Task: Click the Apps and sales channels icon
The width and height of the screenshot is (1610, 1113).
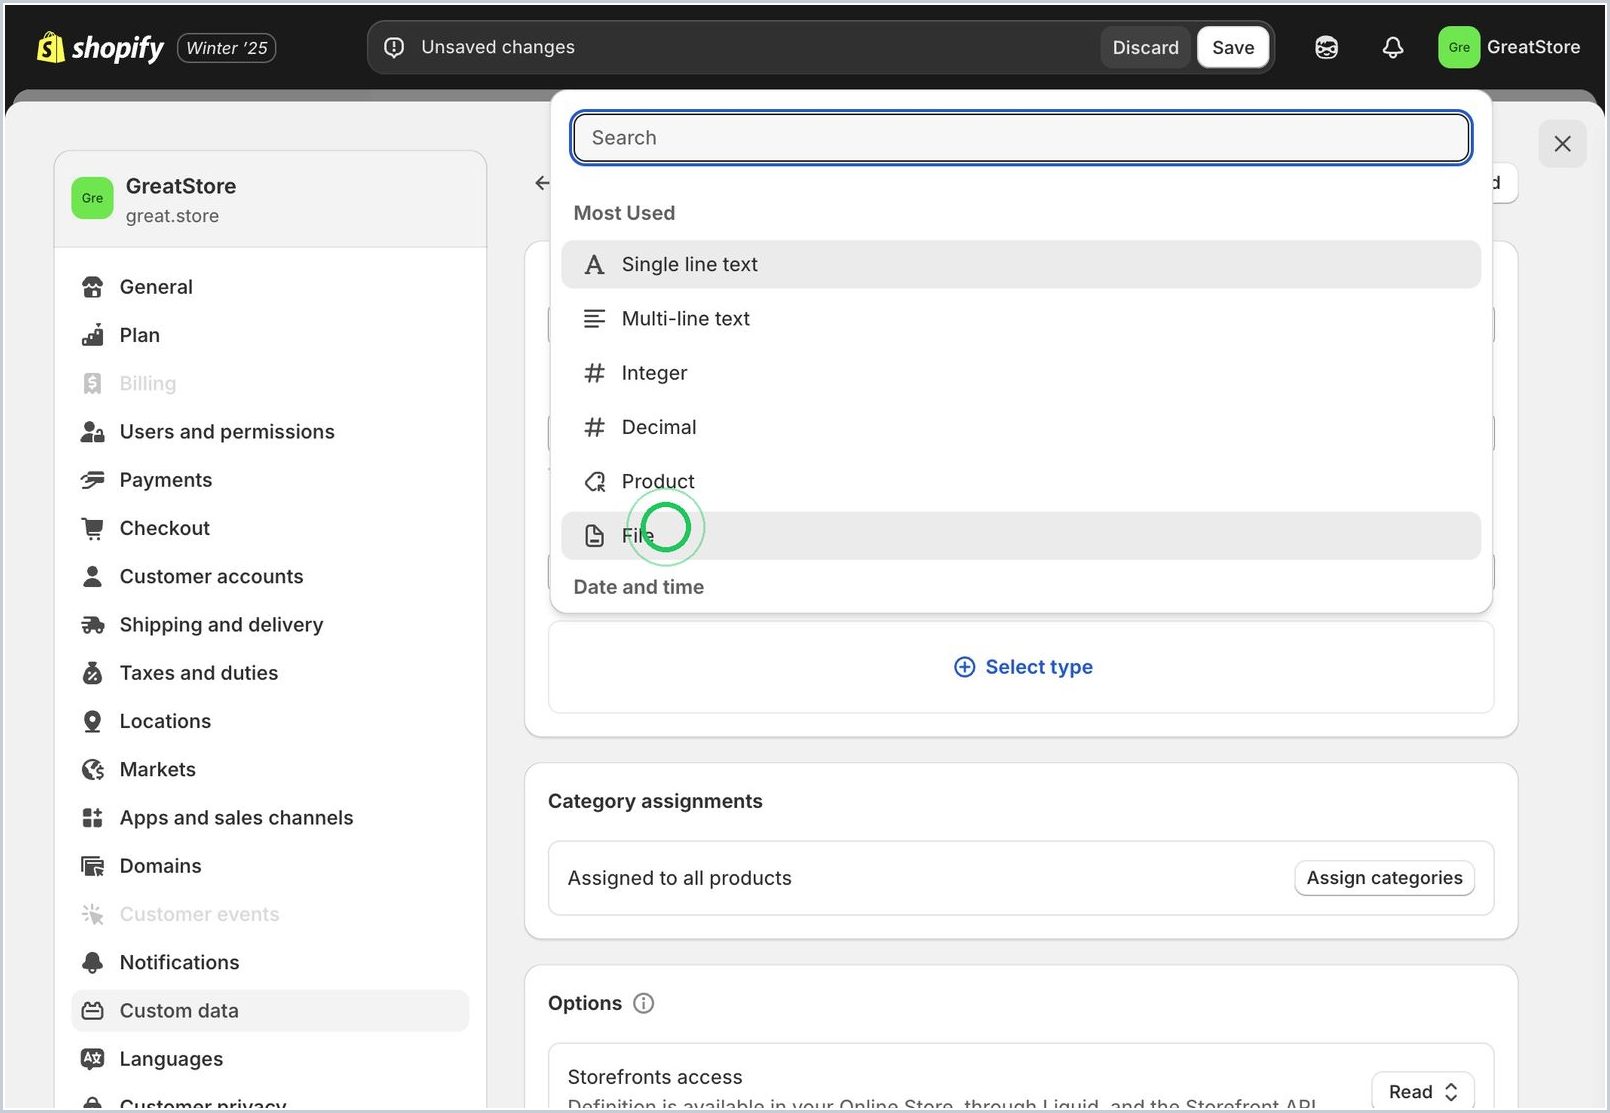Action: click(x=93, y=818)
